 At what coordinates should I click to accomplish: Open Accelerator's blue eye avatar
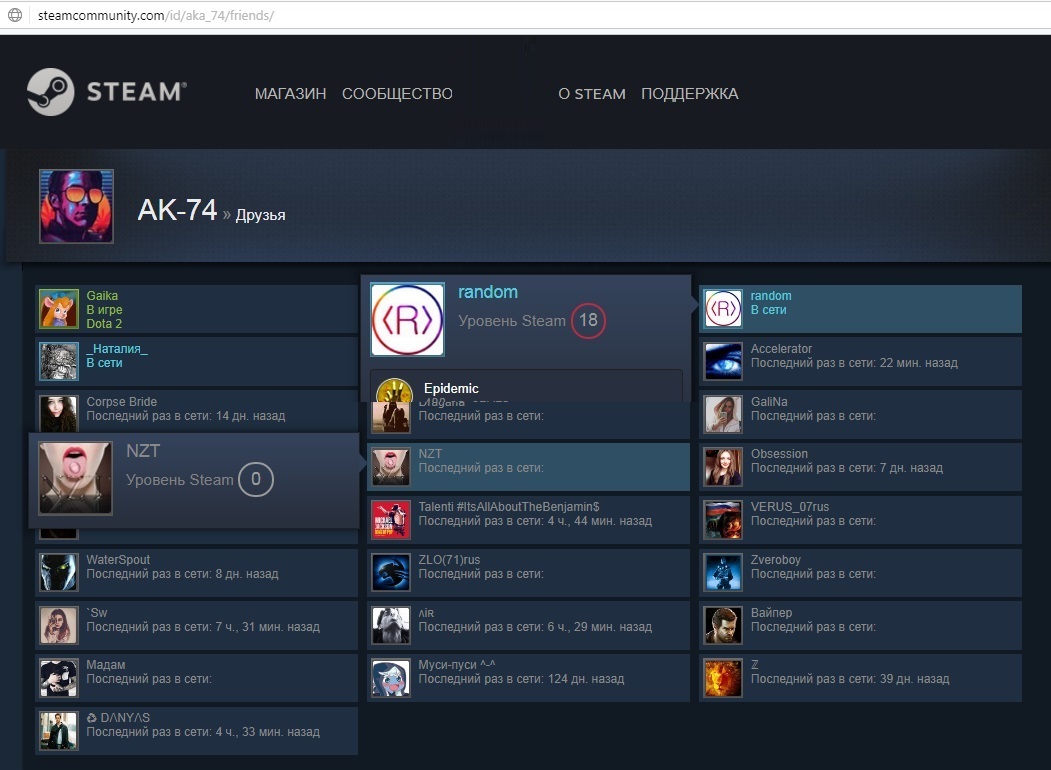[723, 362]
